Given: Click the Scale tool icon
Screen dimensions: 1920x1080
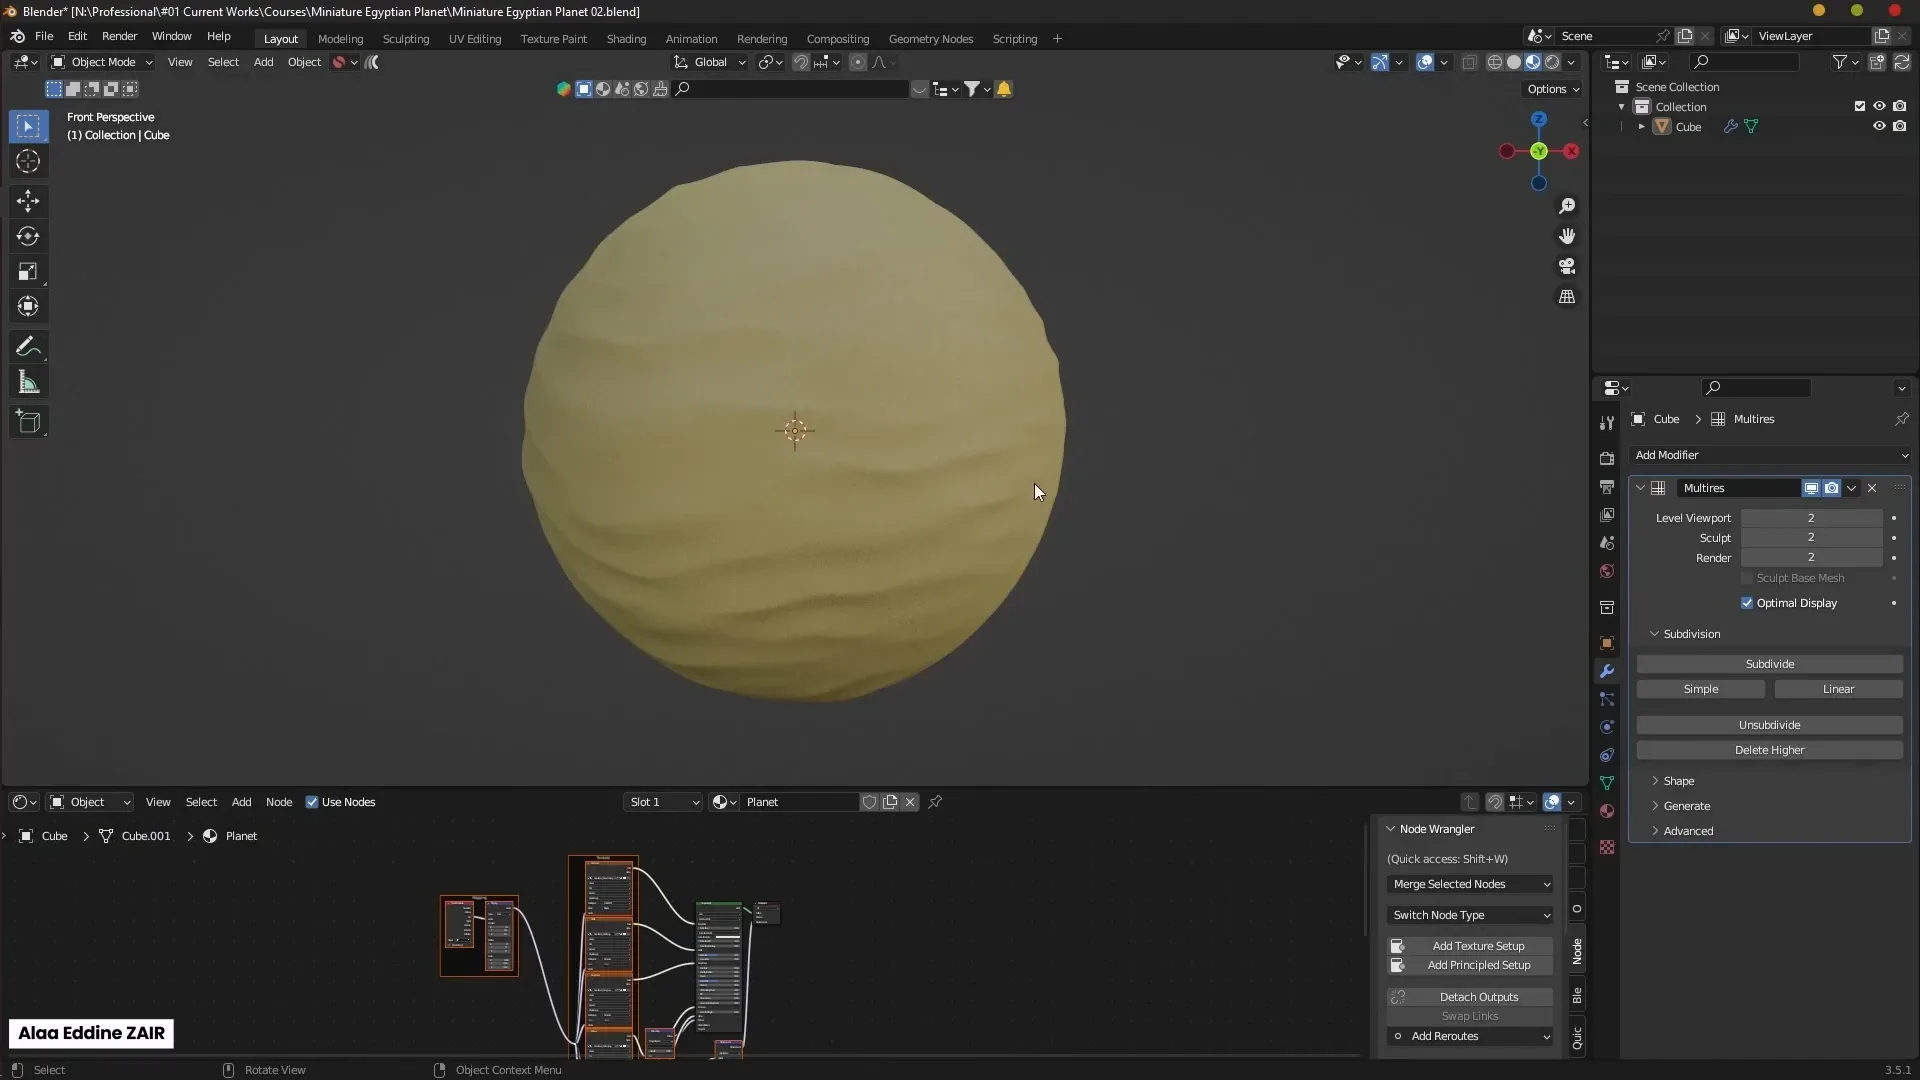Looking at the screenshot, I should coord(29,272).
